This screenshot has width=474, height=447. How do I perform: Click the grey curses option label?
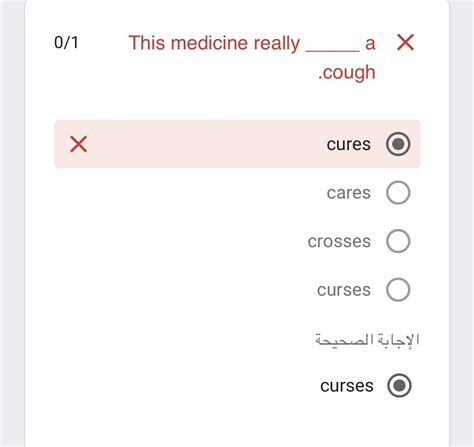point(344,290)
